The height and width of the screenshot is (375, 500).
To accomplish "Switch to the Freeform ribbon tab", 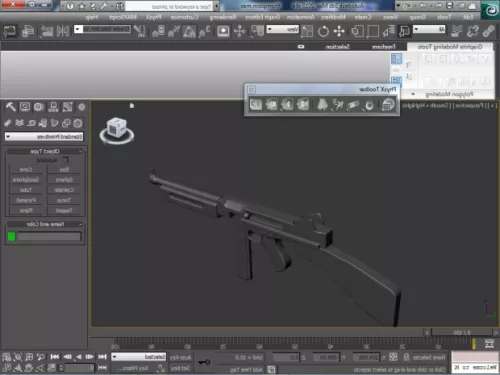I will click(383, 47).
